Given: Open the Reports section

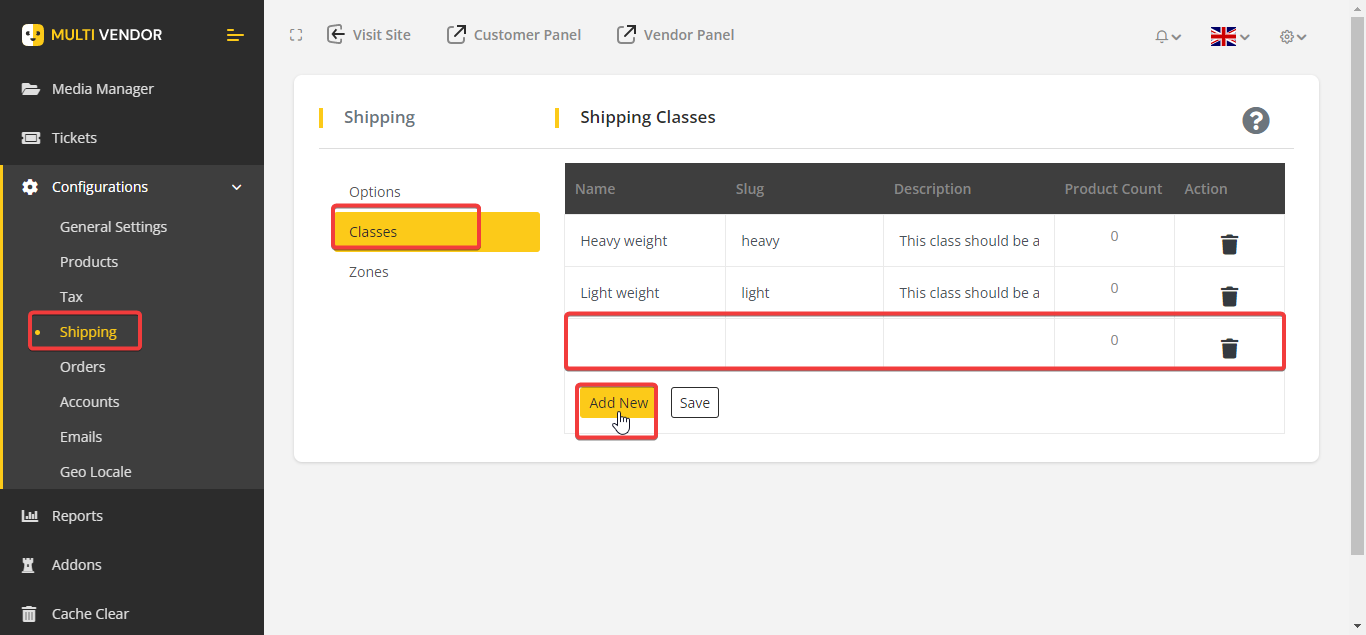Looking at the screenshot, I should tap(77, 515).
